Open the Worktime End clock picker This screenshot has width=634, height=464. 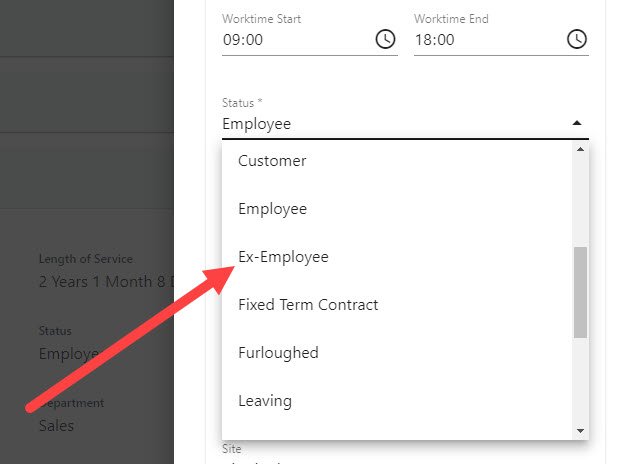[x=577, y=40]
